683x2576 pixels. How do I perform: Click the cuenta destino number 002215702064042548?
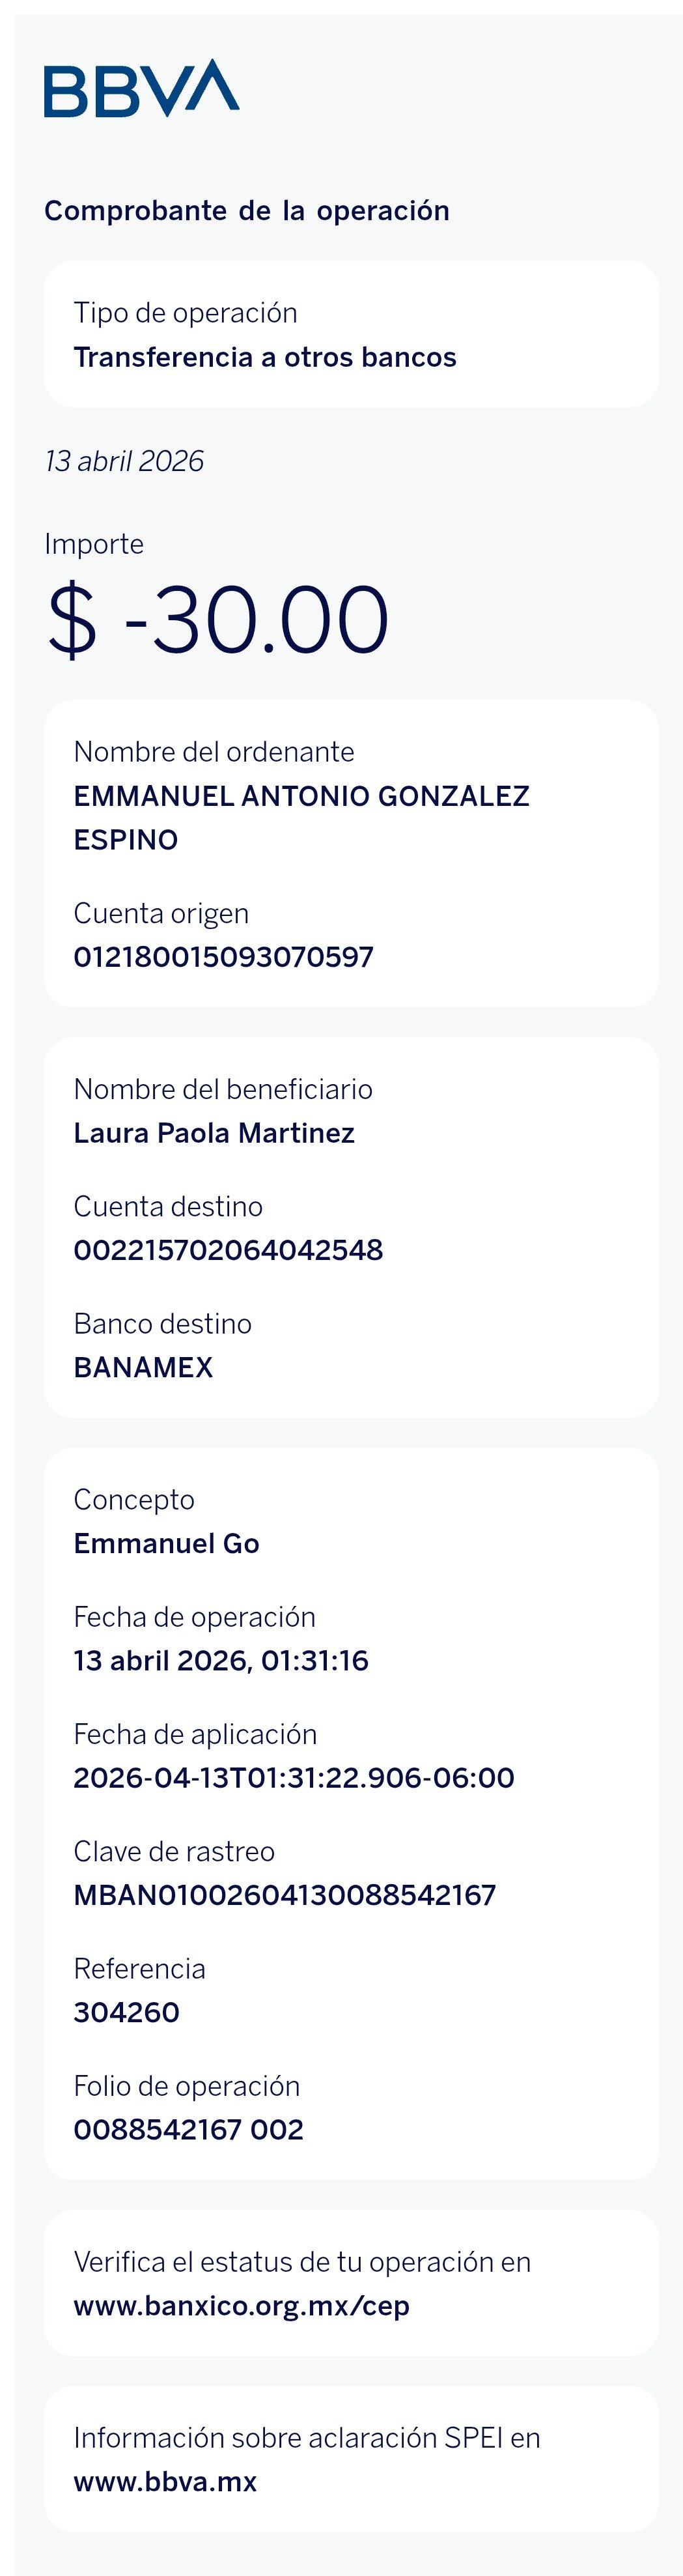(229, 1250)
